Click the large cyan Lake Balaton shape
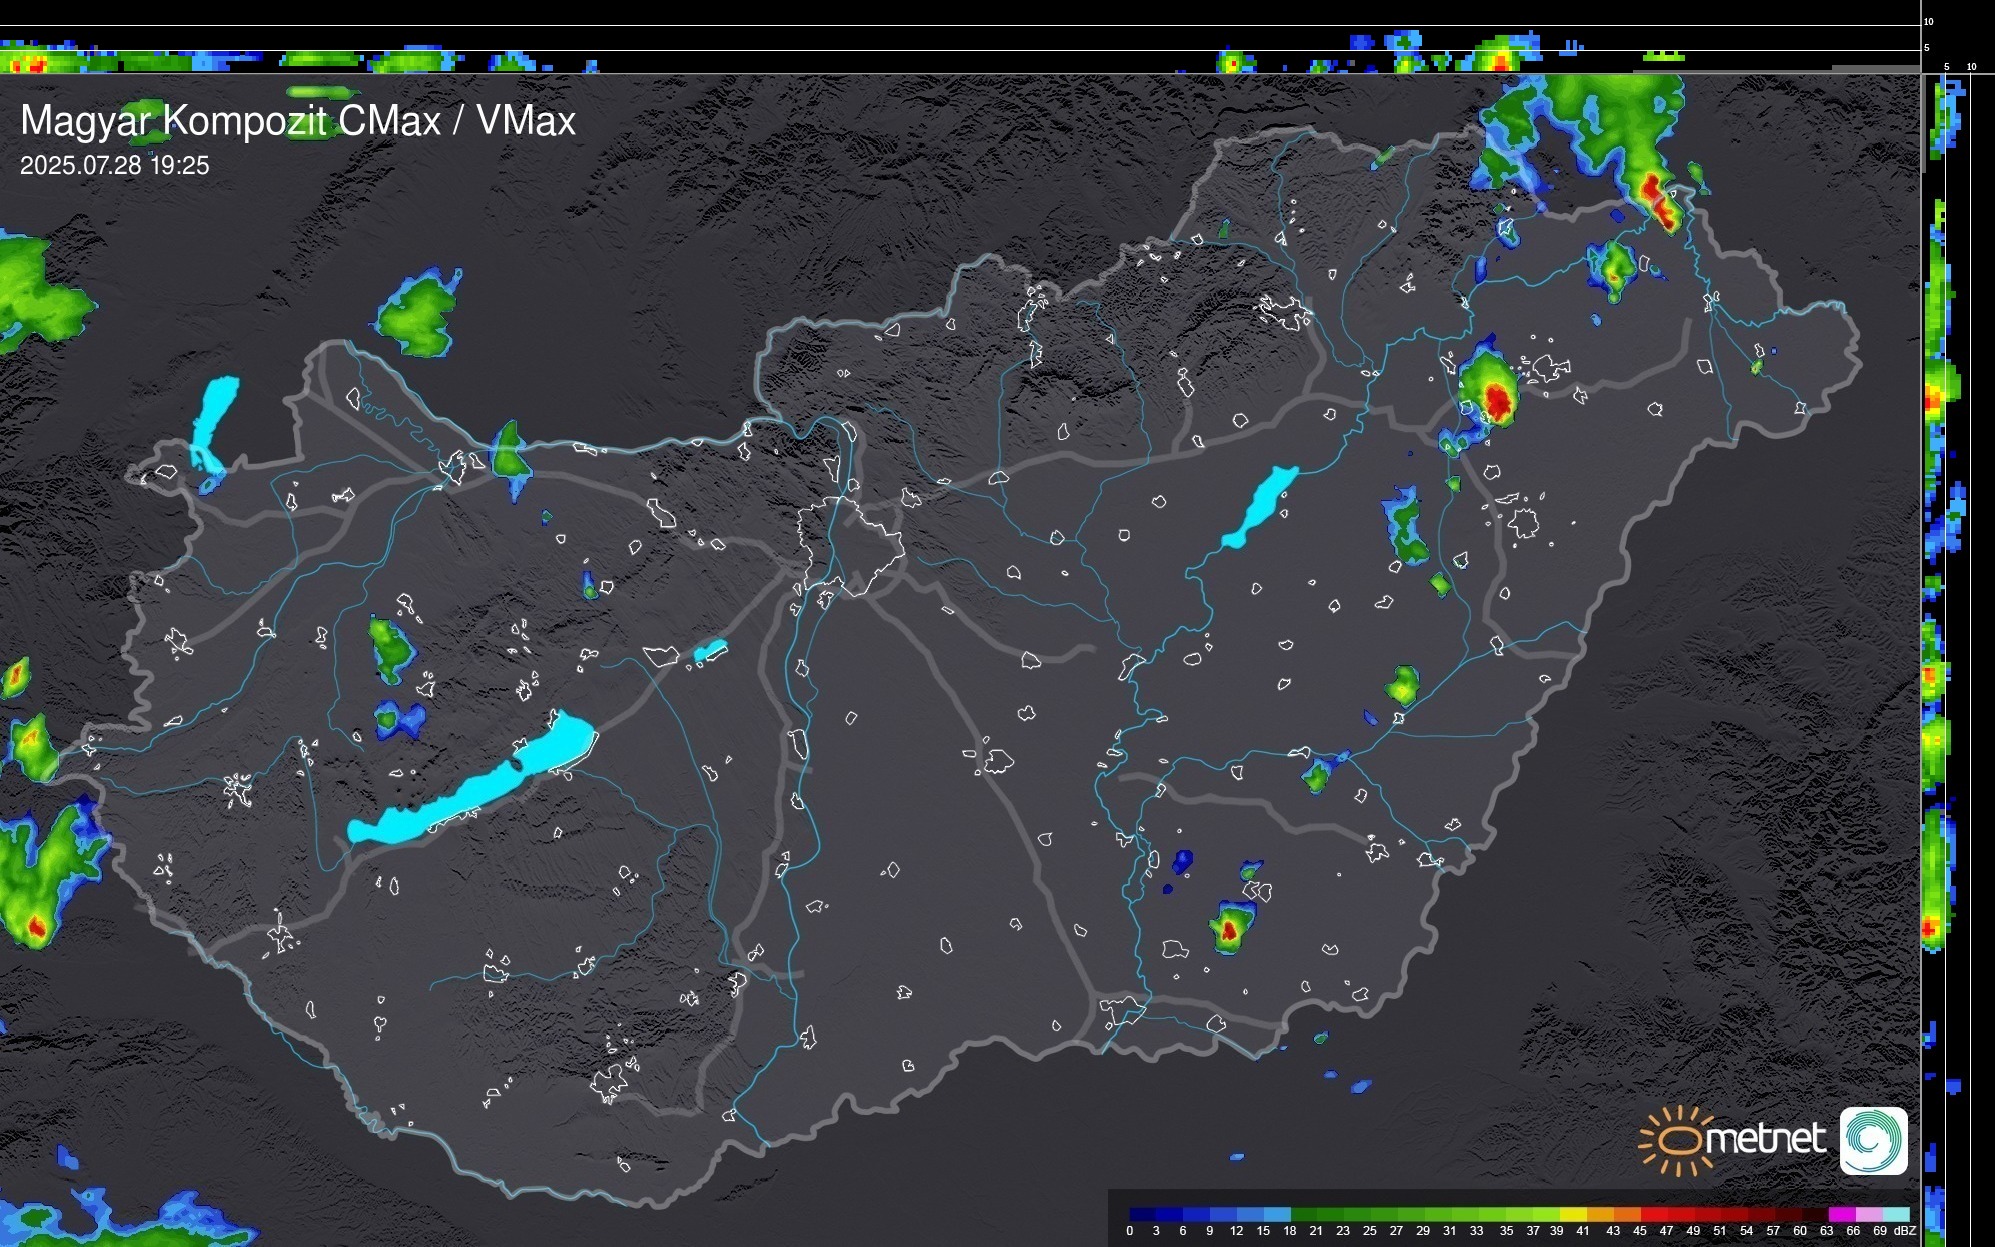The width and height of the screenshot is (1995, 1247). [x=470, y=790]
